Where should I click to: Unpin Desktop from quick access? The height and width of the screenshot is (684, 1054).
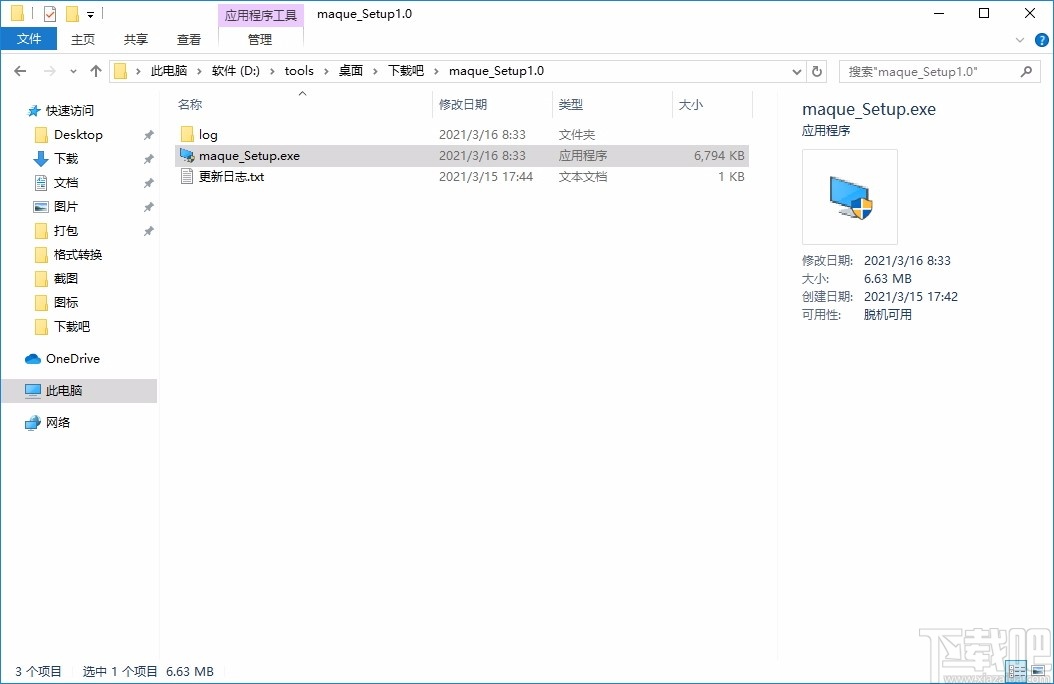click(x=147, y=134)
